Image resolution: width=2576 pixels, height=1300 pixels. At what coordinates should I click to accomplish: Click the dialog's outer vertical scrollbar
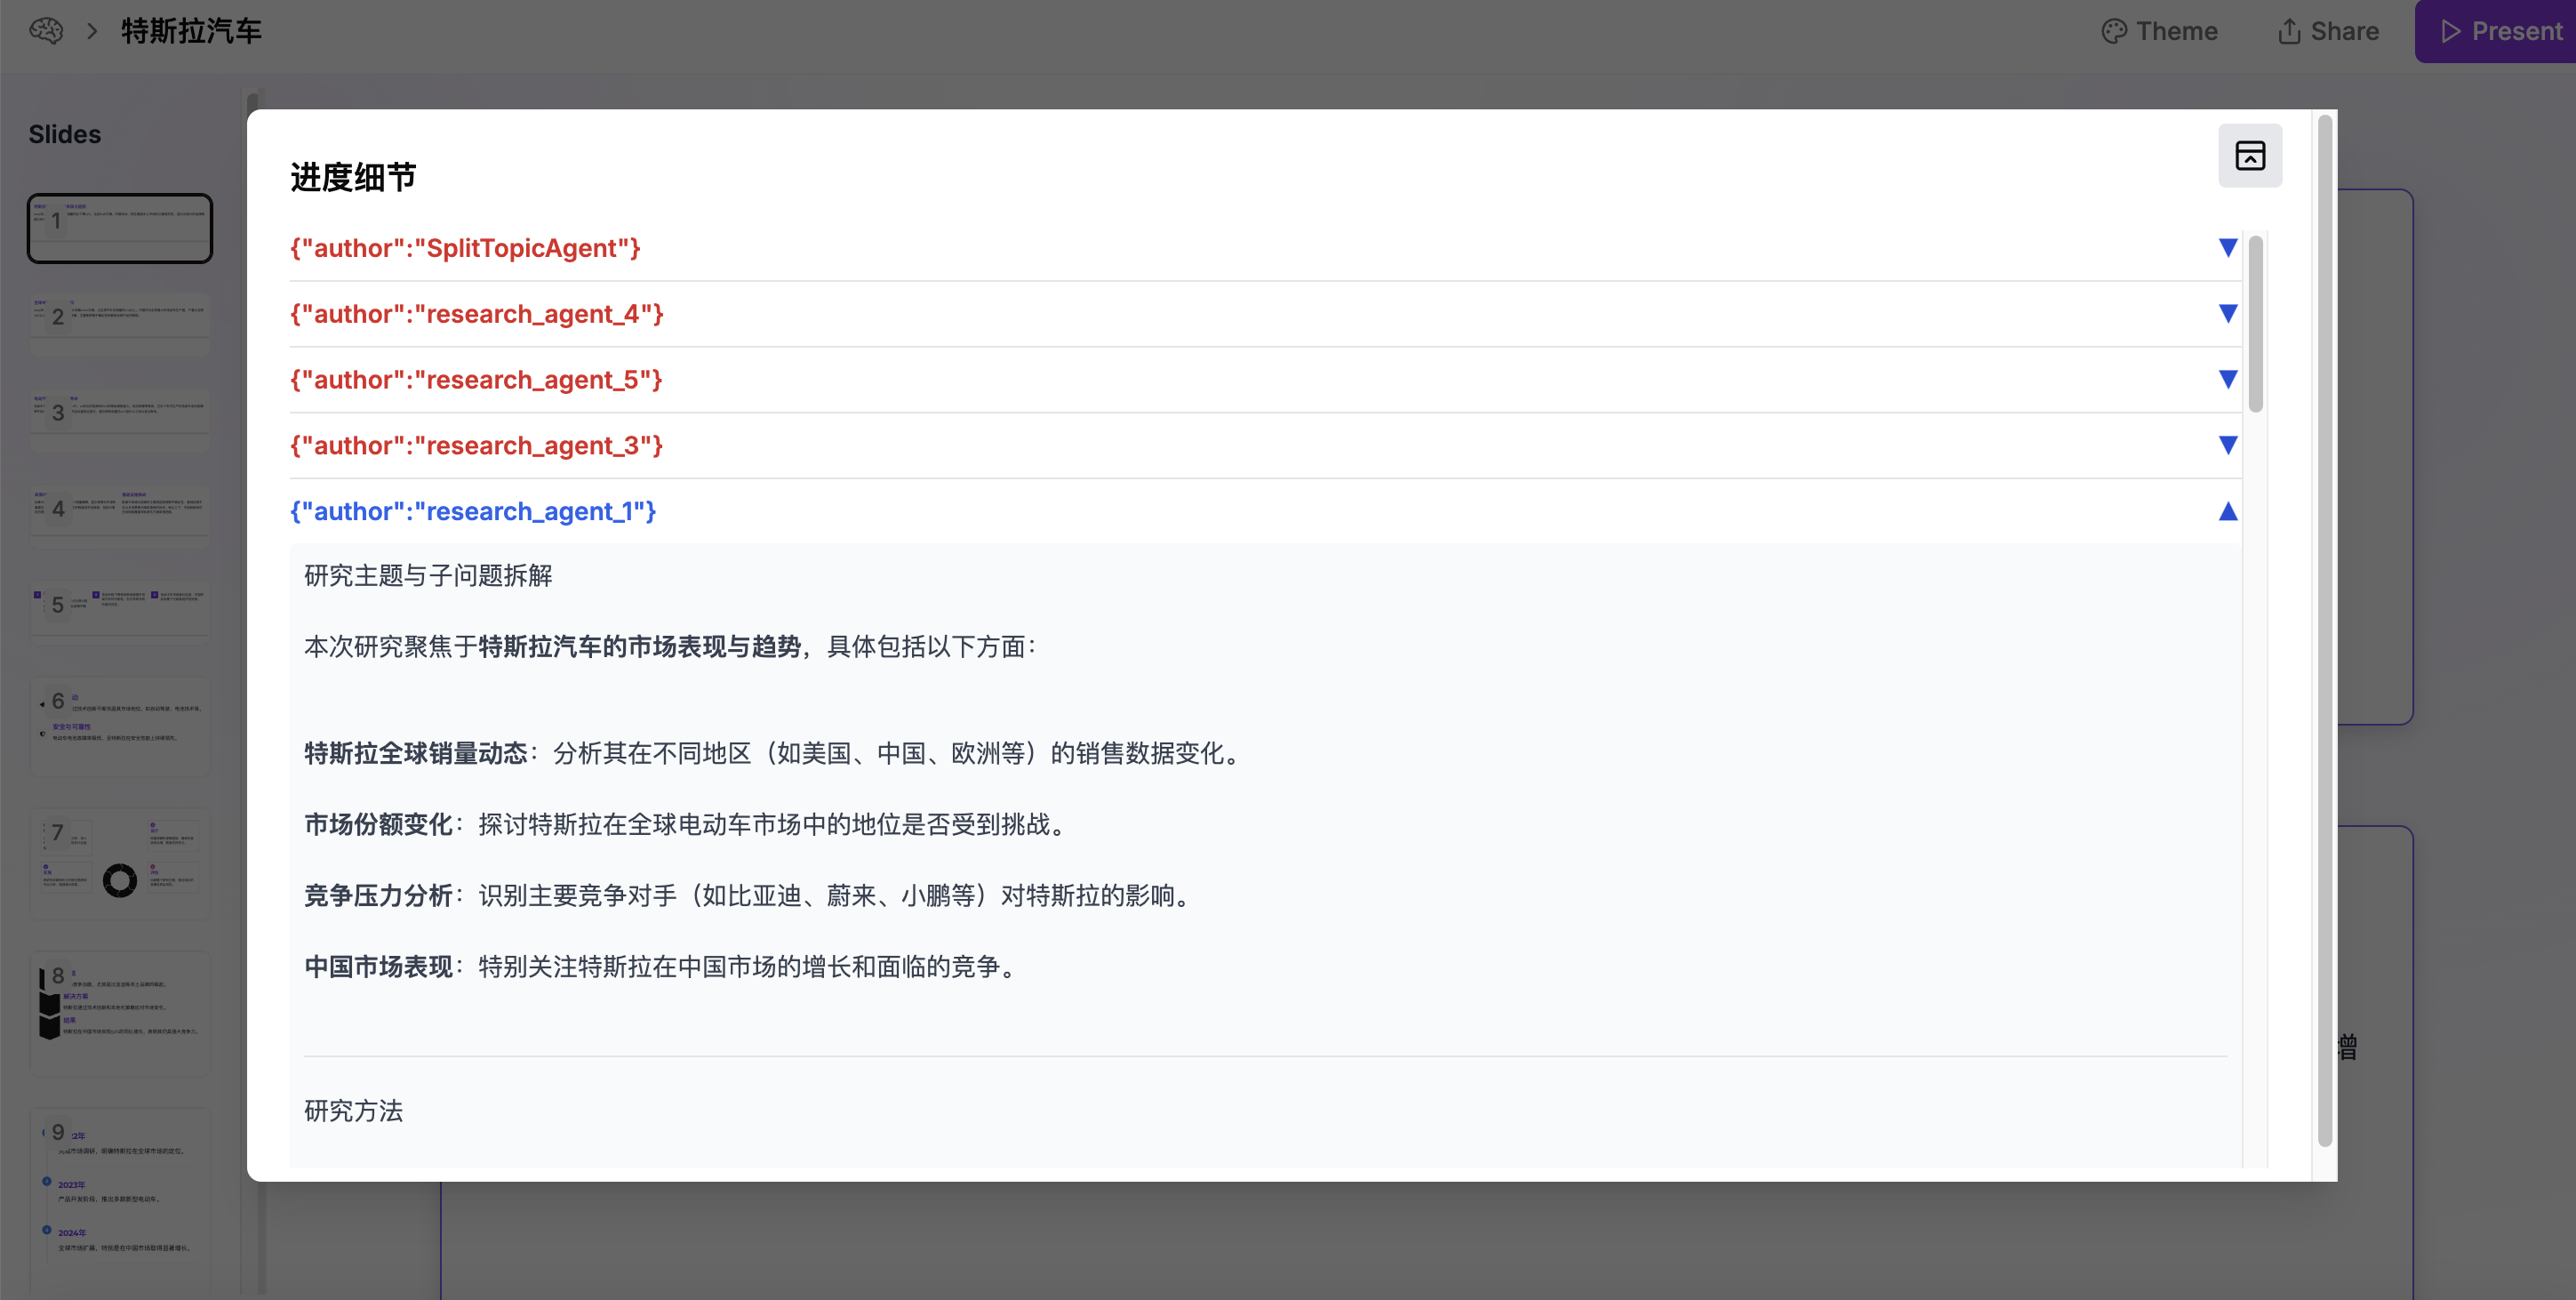pos(2324,630)
